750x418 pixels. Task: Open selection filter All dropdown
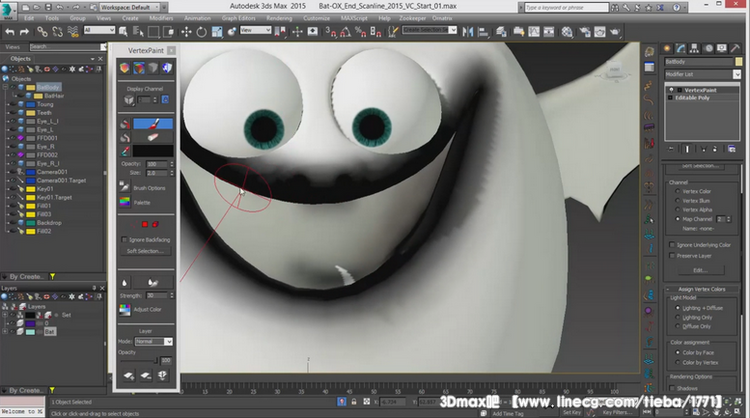(x=99, y=30)
